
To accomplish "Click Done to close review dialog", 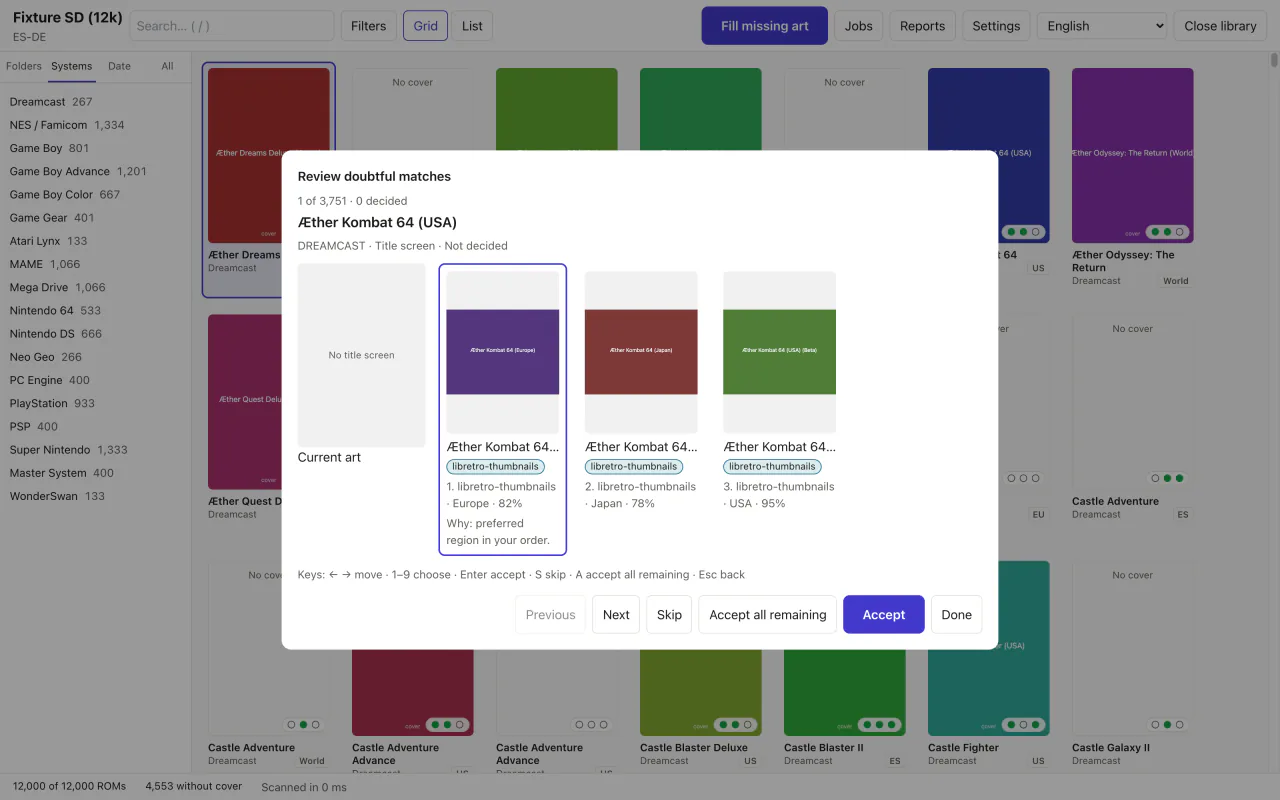I will [956, 614].
